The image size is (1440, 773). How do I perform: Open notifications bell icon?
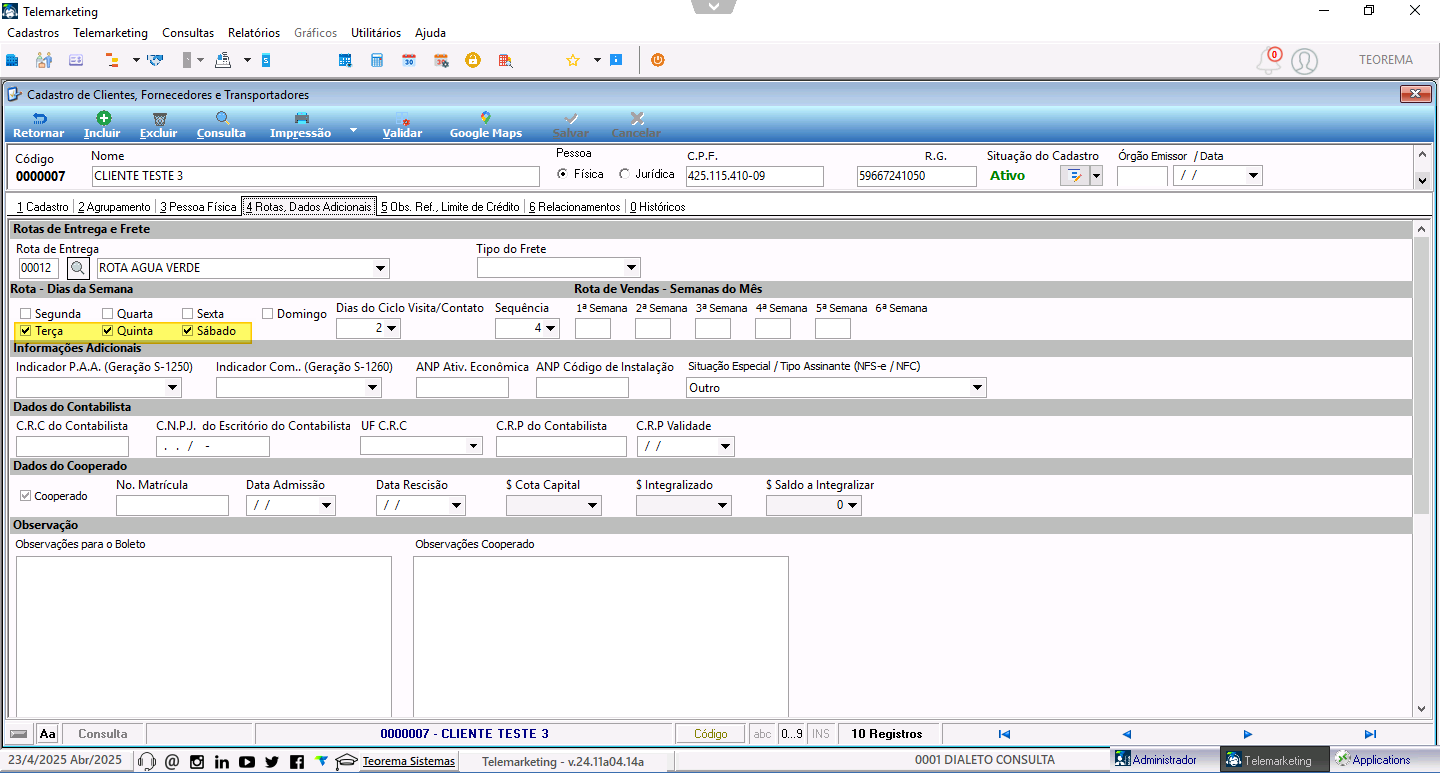pos(1268,61)
